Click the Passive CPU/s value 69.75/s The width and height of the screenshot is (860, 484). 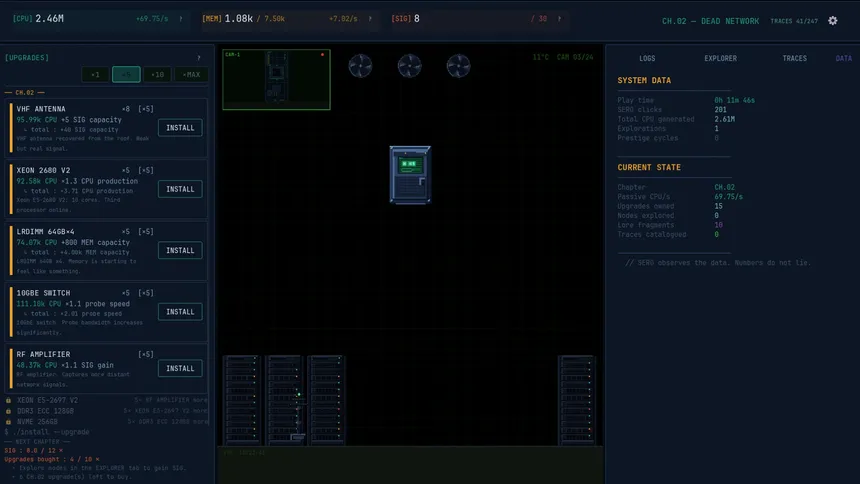[x=728, y=196]
